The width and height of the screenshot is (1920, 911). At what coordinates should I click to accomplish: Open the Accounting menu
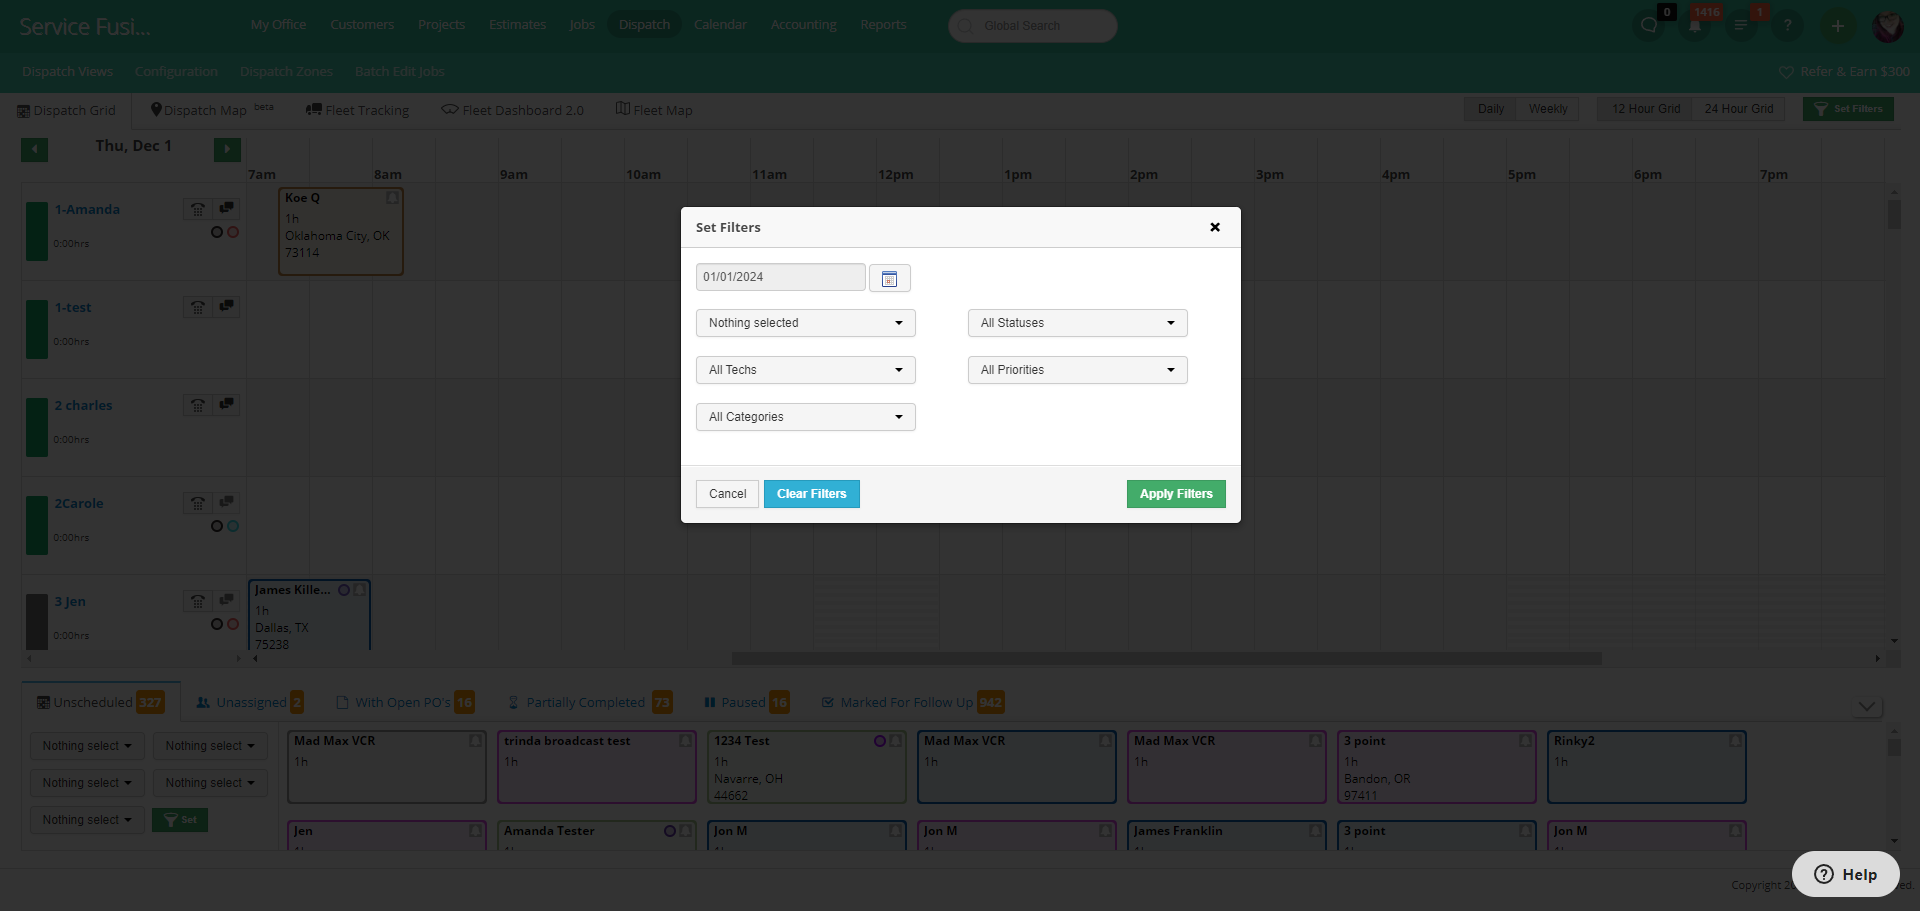pos(803,25)
